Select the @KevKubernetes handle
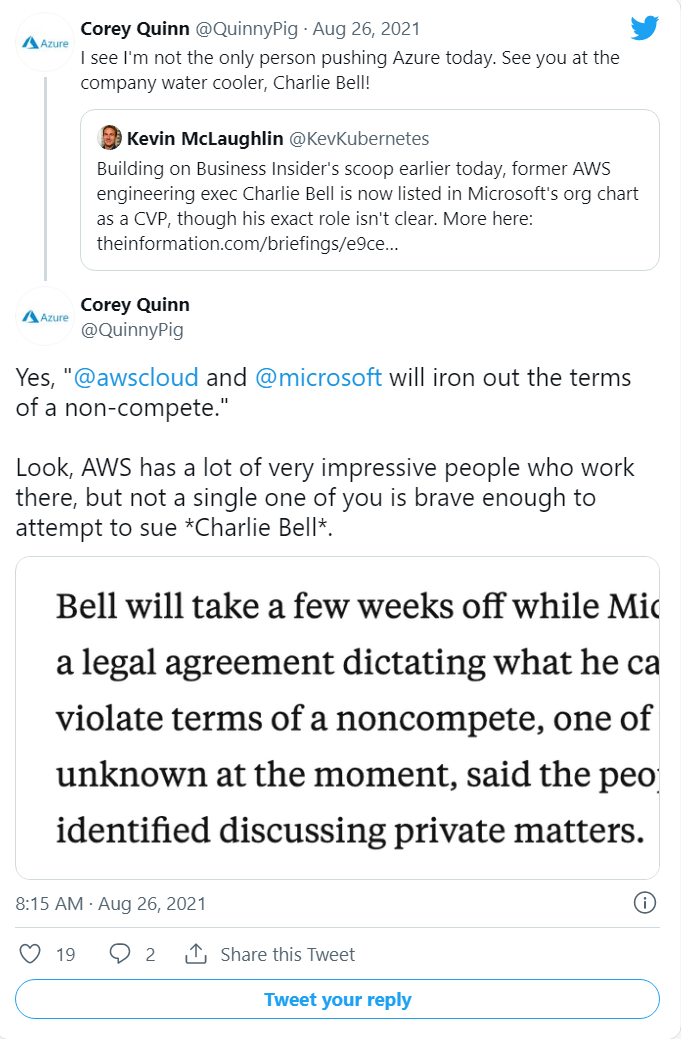Image resolution: width=681 pixels, height=1039 pixels. [x=348, y=139]
